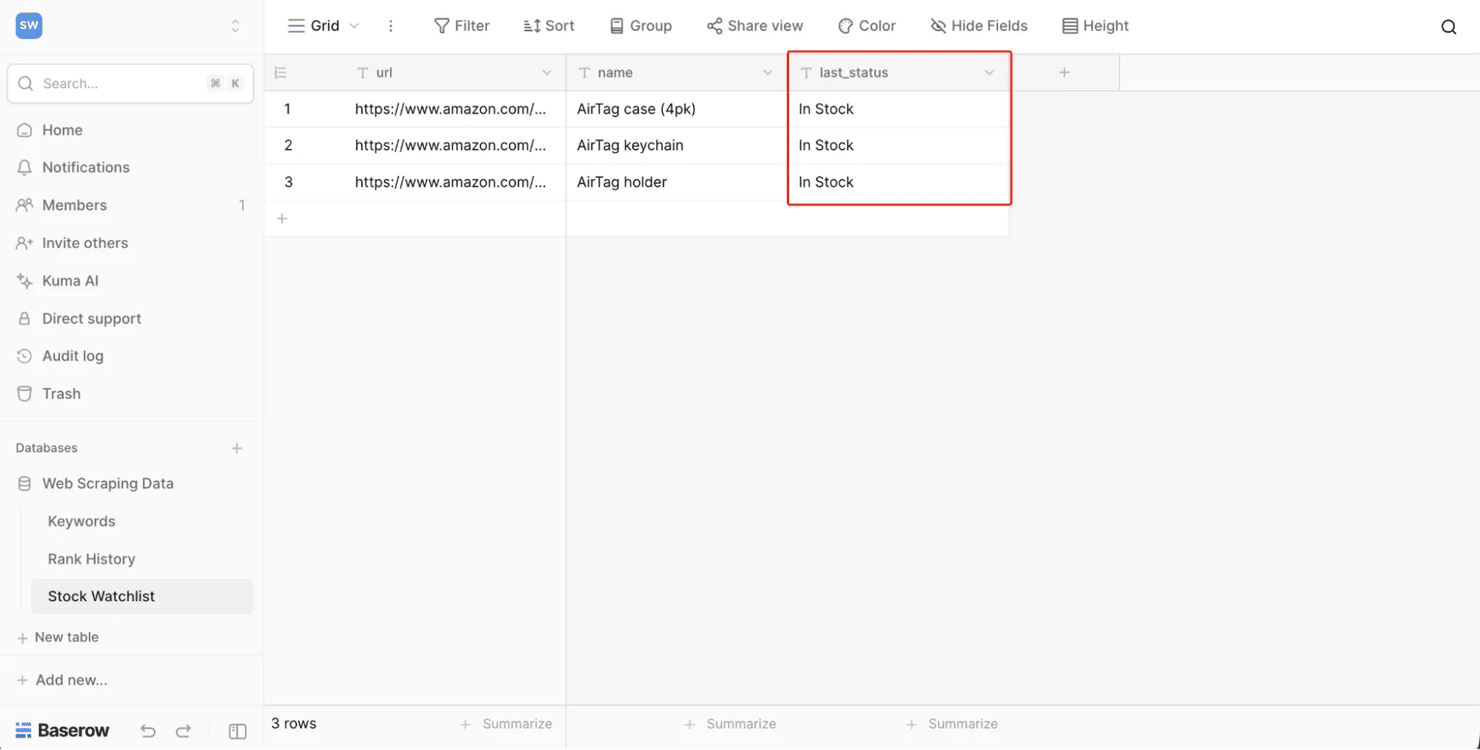Click Invite others
The image size is (1480, 750).
[x=85, y=243]
